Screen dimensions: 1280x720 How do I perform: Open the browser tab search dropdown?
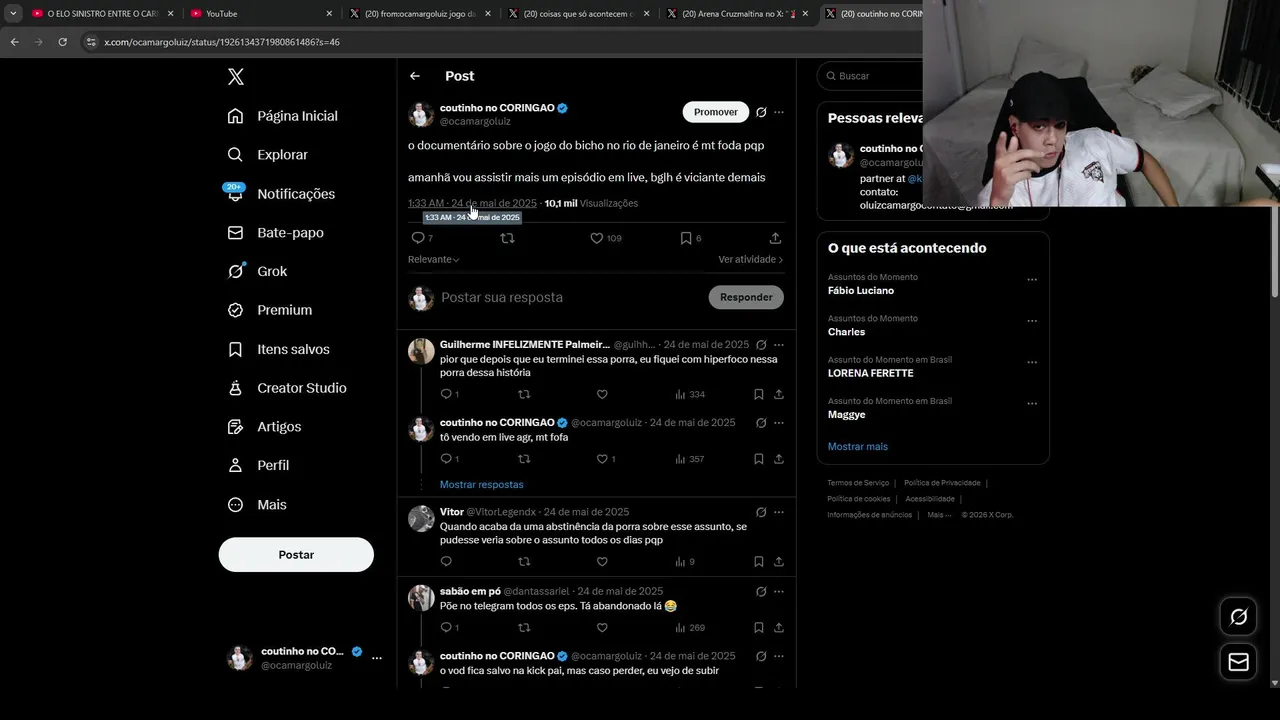[x=13, y=14]
